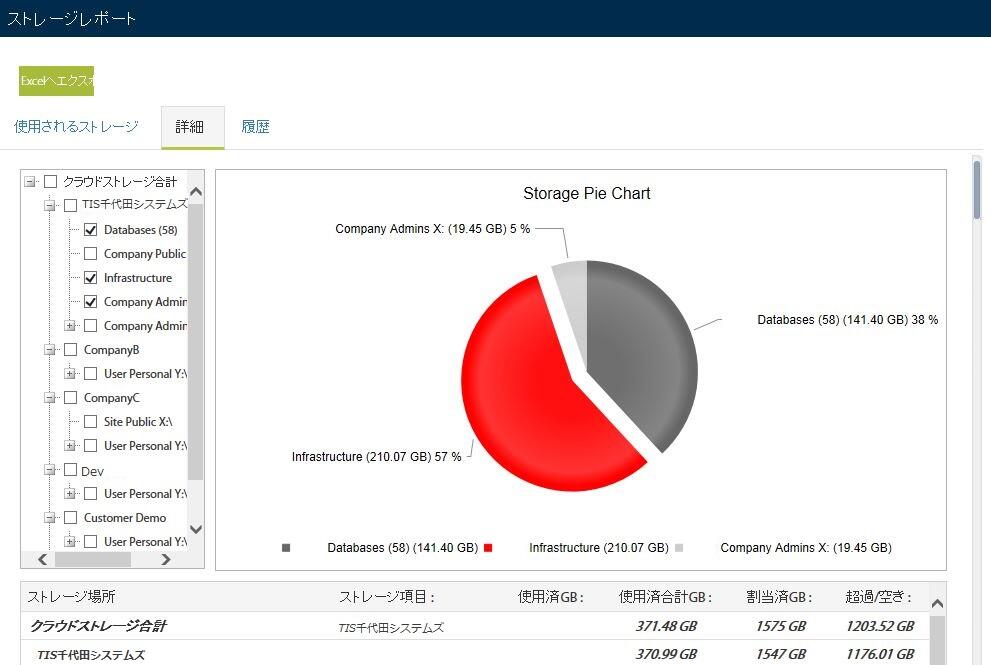Click the tree panel scroll-right arrow
This screenshot has width=991, height=665.
click(166, 559)
